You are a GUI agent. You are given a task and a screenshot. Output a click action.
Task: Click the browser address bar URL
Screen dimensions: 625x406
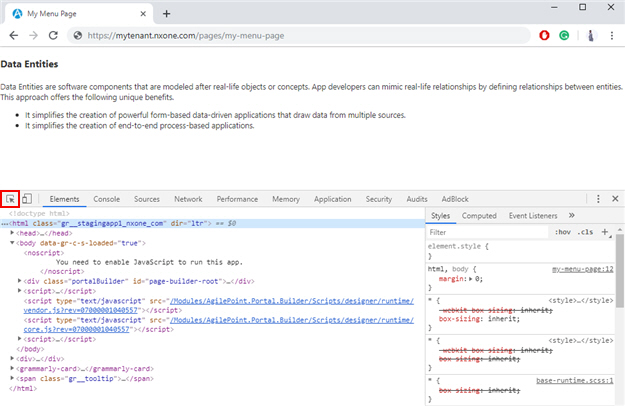pyautogui.click(x=186, y=35)
